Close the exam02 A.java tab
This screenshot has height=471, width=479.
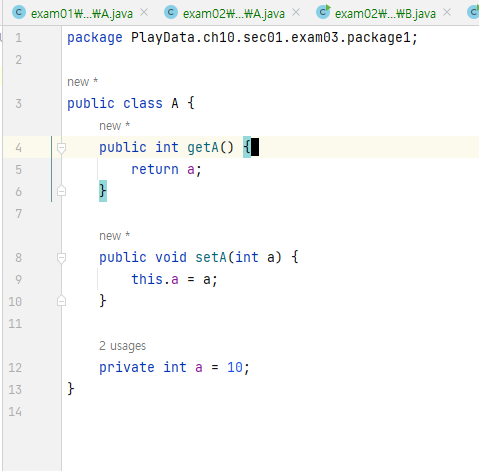click(x=296, y=13)
